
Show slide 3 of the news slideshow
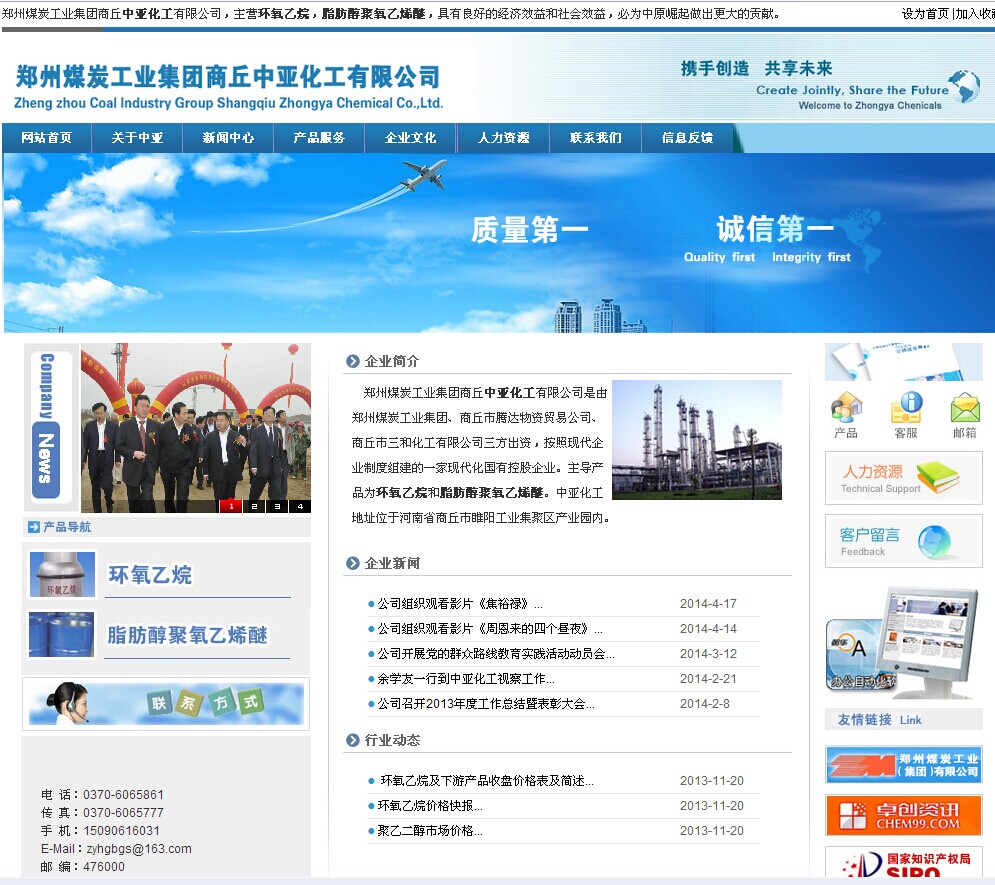click(277, 506)
